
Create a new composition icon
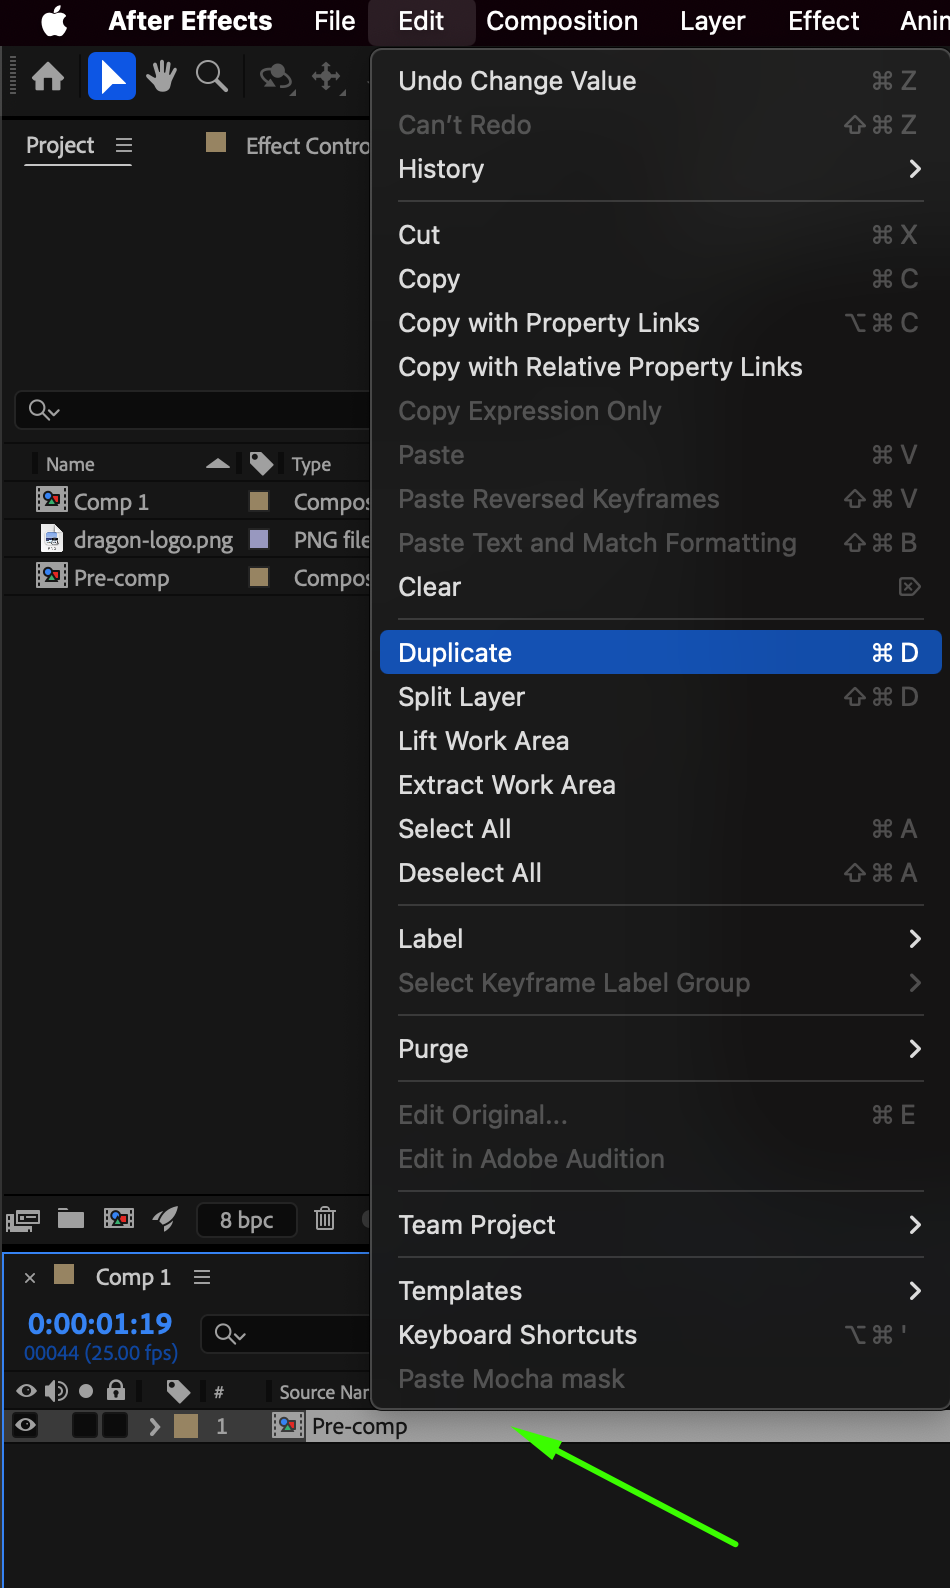point(118,1218)
